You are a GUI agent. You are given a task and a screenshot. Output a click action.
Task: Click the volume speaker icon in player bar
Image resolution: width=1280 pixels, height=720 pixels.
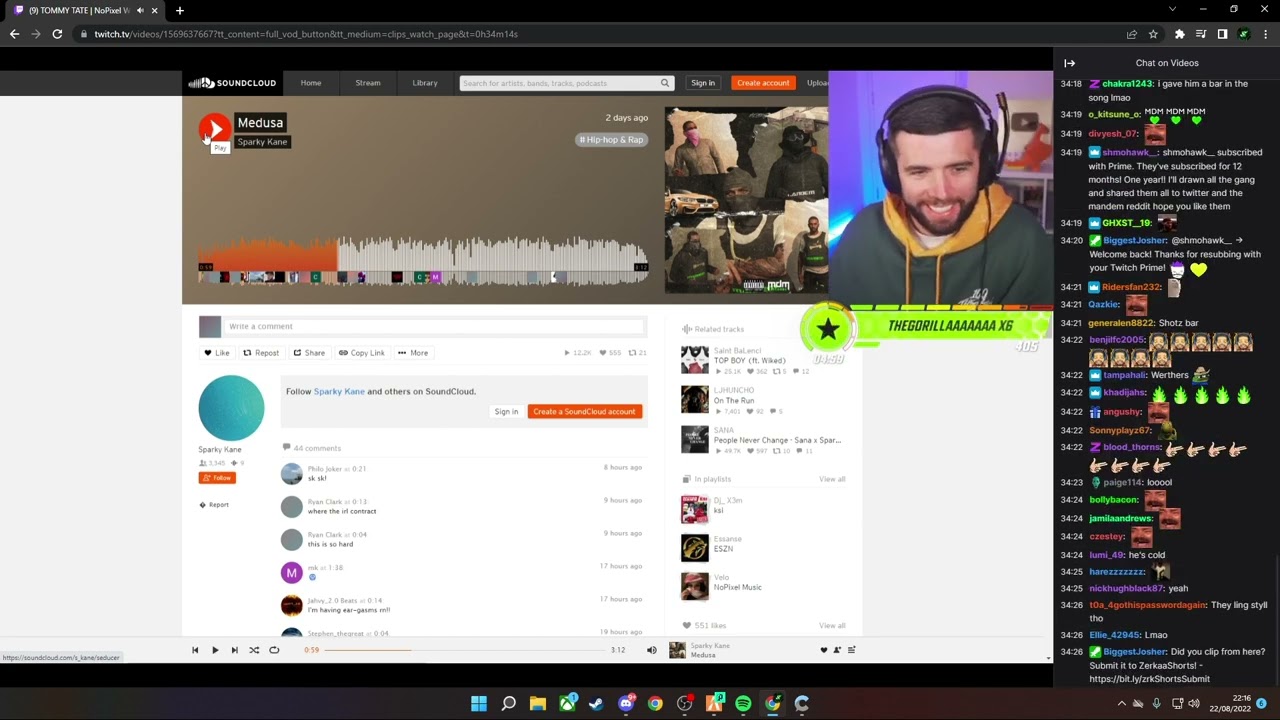[x=652, y=650]
